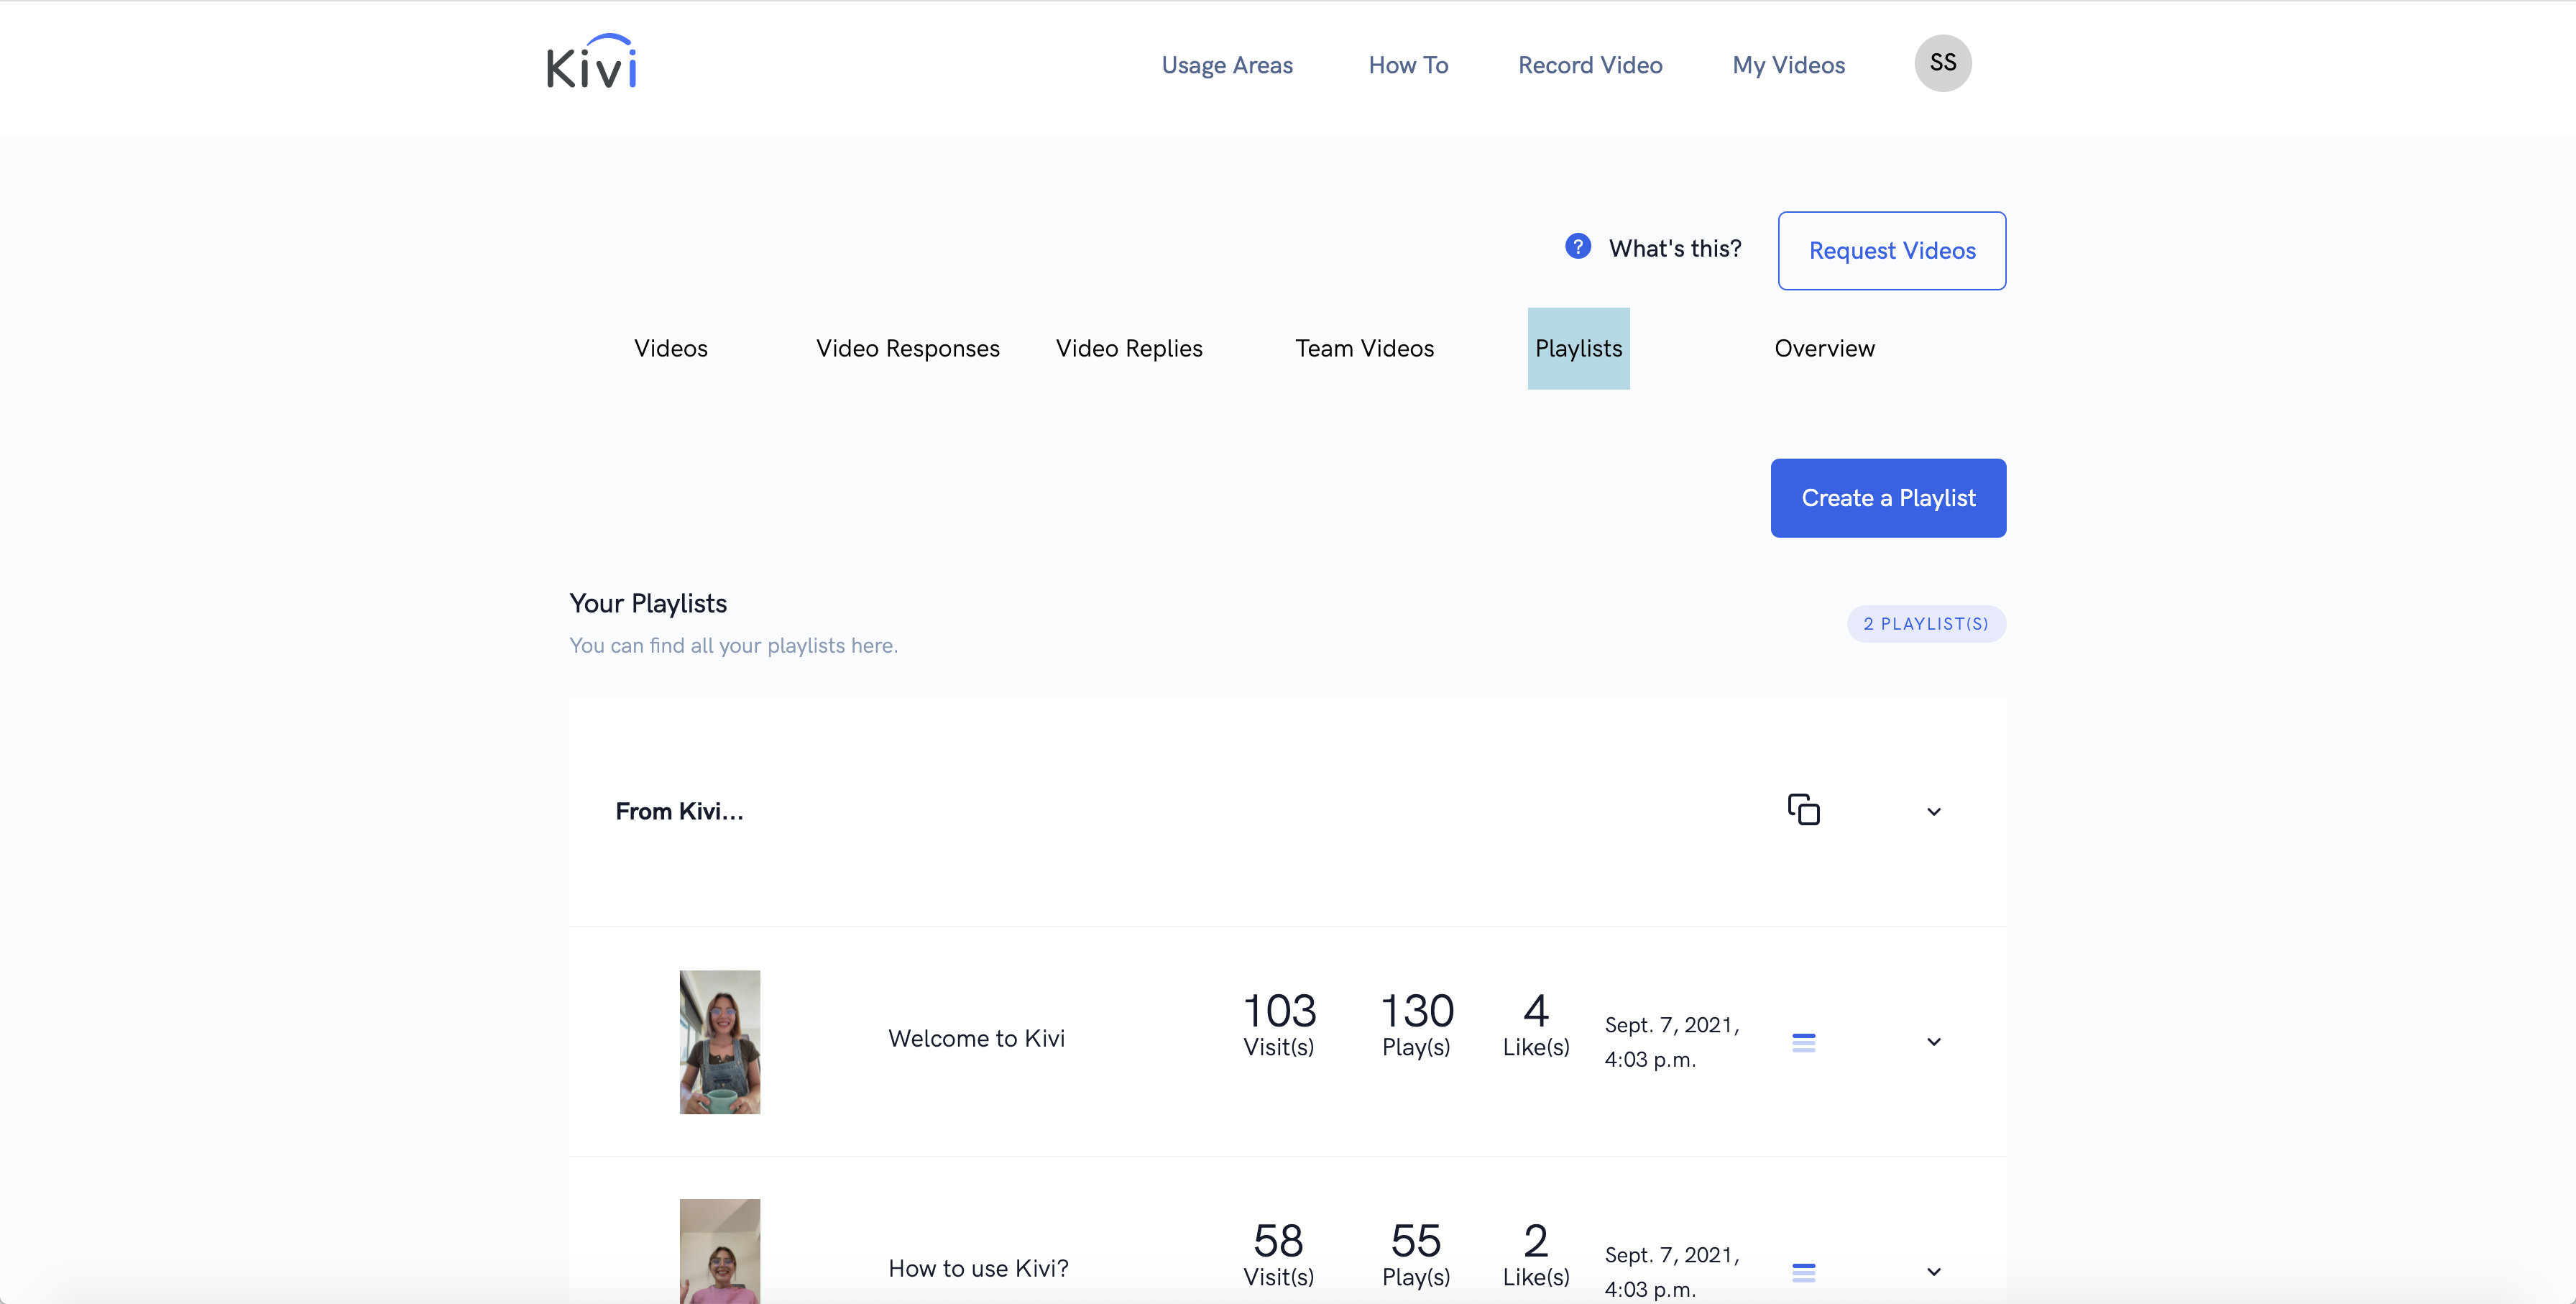Copy the From Kivi playlist link

pos(1803,809)
